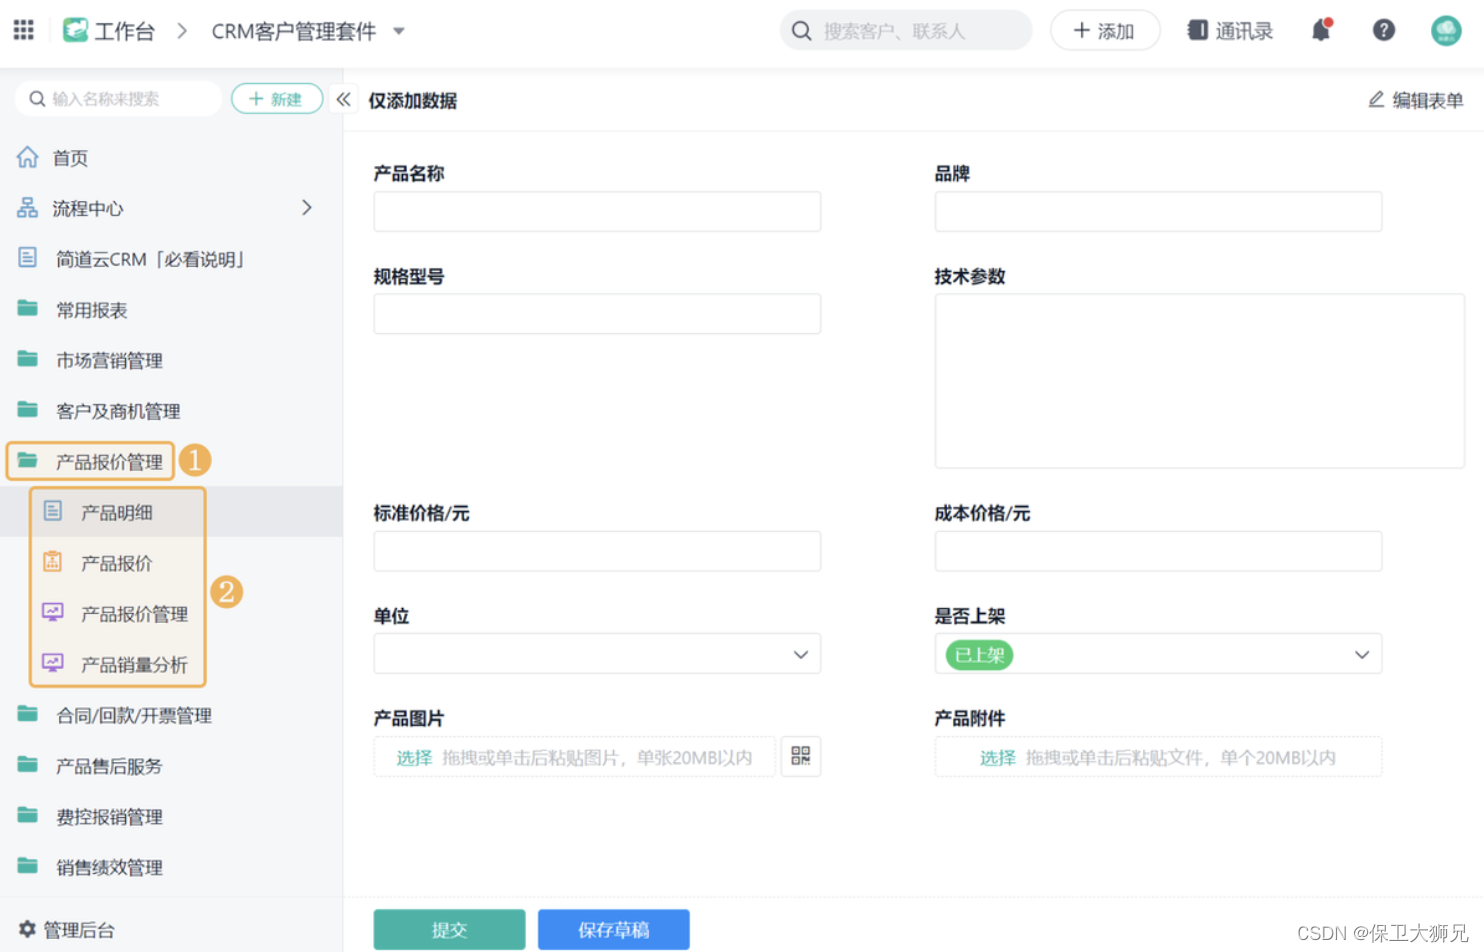Click the 产品明细 form icon
Viewport: 1484px width, 952px height.
[53, 511]
